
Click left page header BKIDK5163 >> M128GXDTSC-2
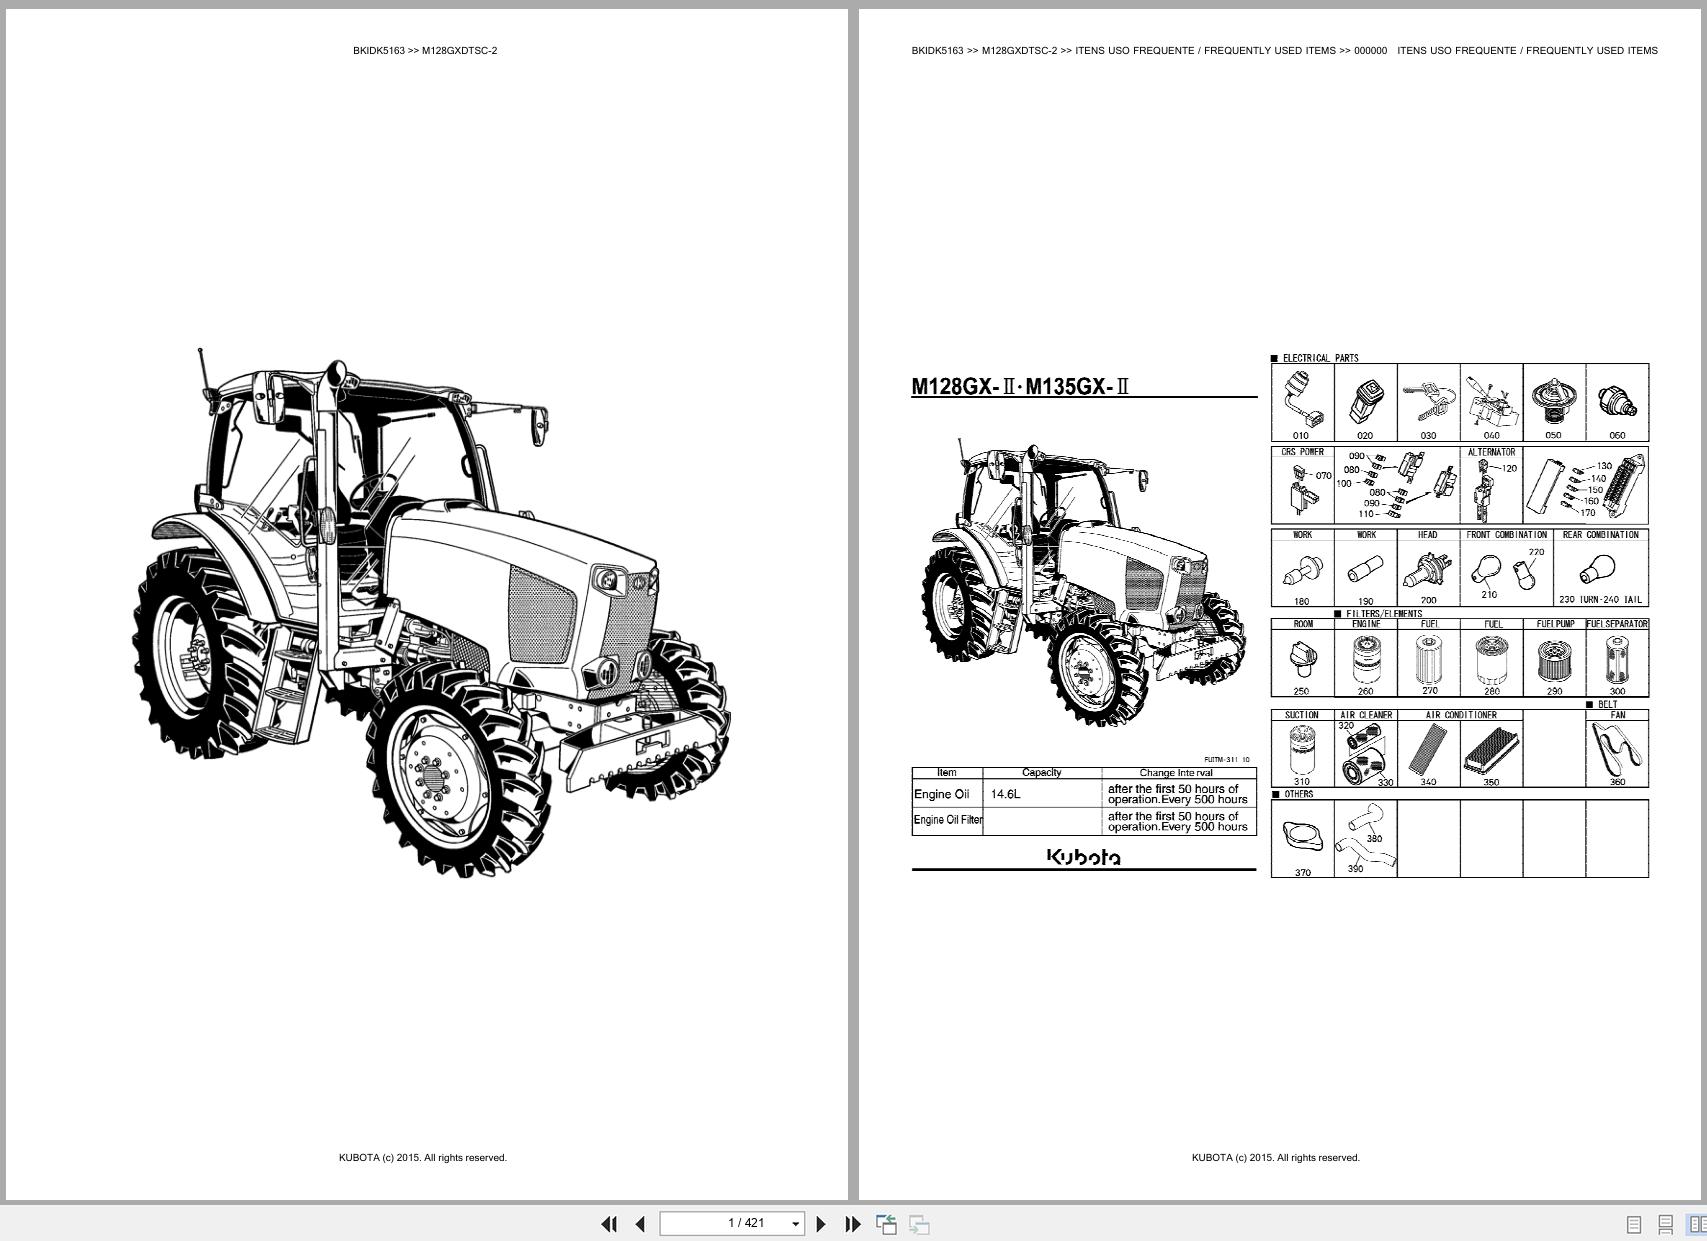pyautogui.click(x=425, y=50)
